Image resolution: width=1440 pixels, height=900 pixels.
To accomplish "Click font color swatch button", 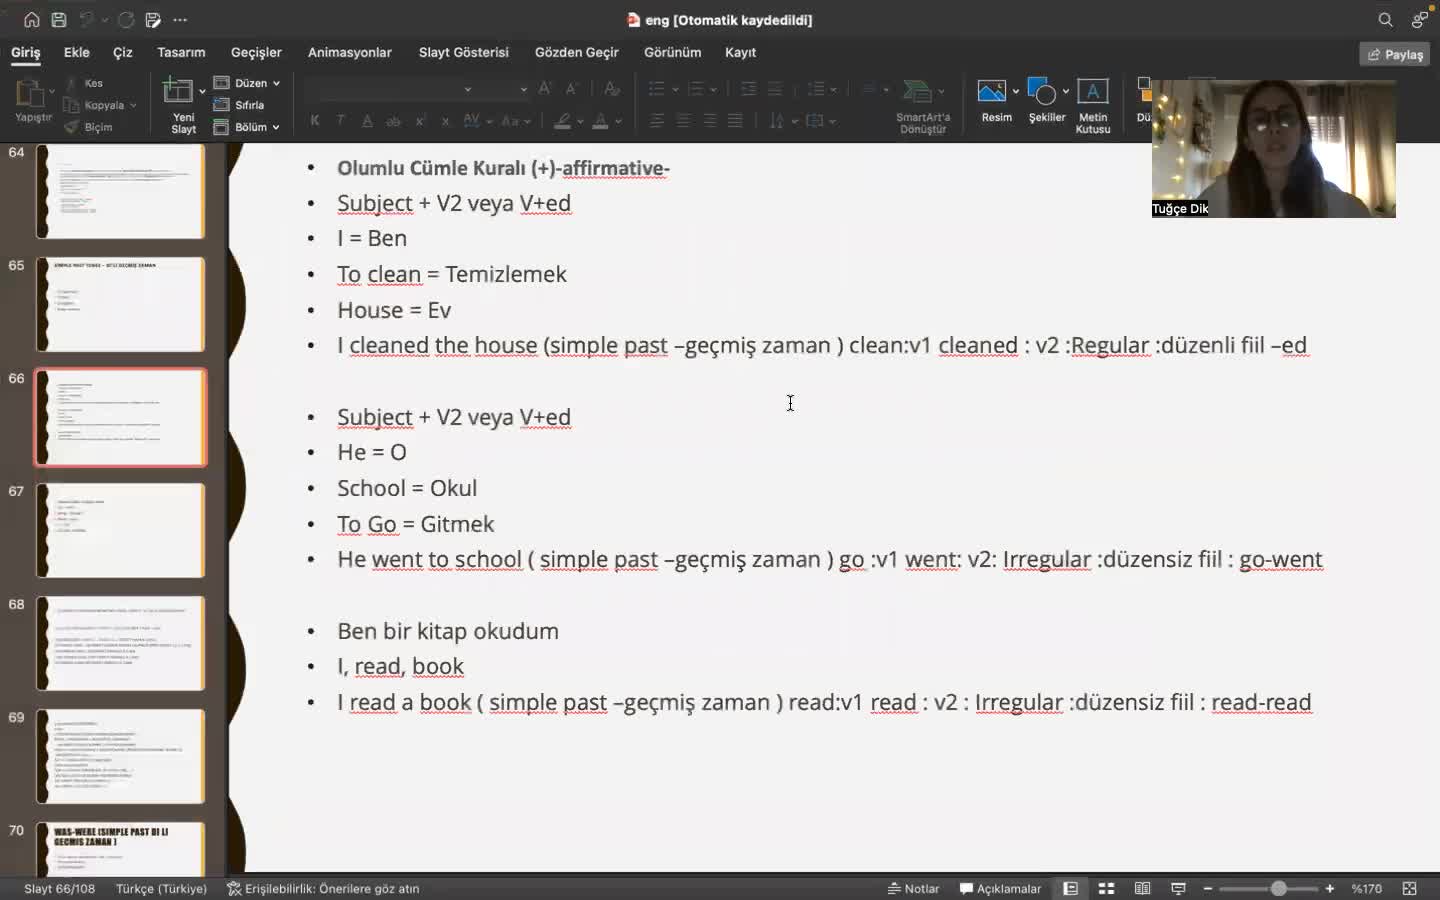I will point(600,121).
